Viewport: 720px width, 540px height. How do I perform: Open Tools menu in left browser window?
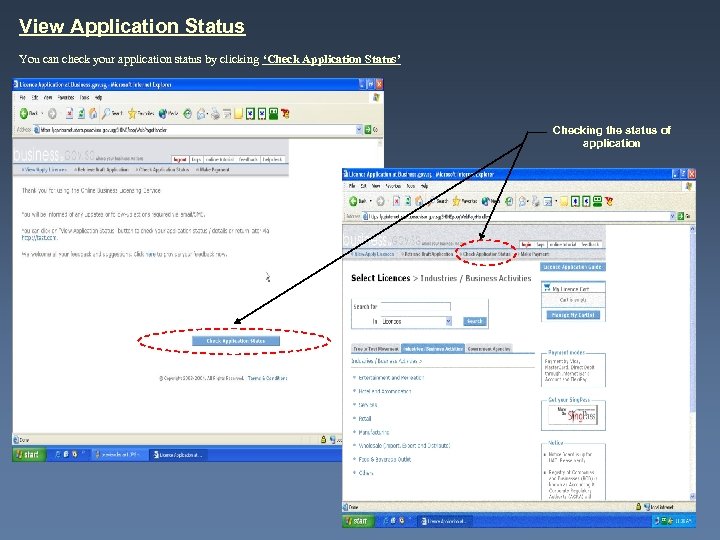[84, 98]
